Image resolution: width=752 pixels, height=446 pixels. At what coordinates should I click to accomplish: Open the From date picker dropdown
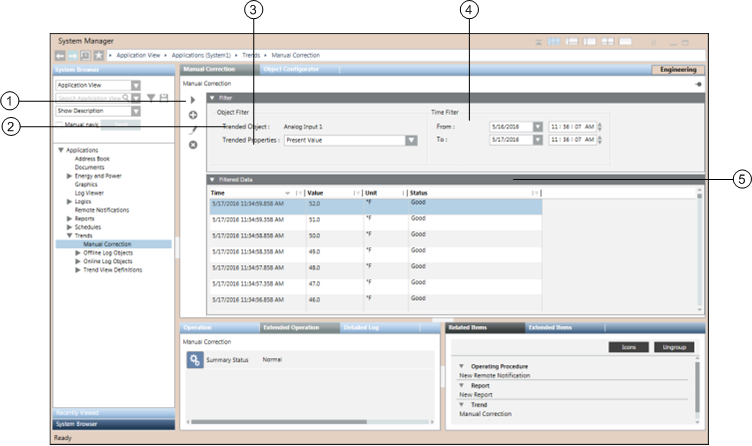pyautogui.click(x=537, y=127)
